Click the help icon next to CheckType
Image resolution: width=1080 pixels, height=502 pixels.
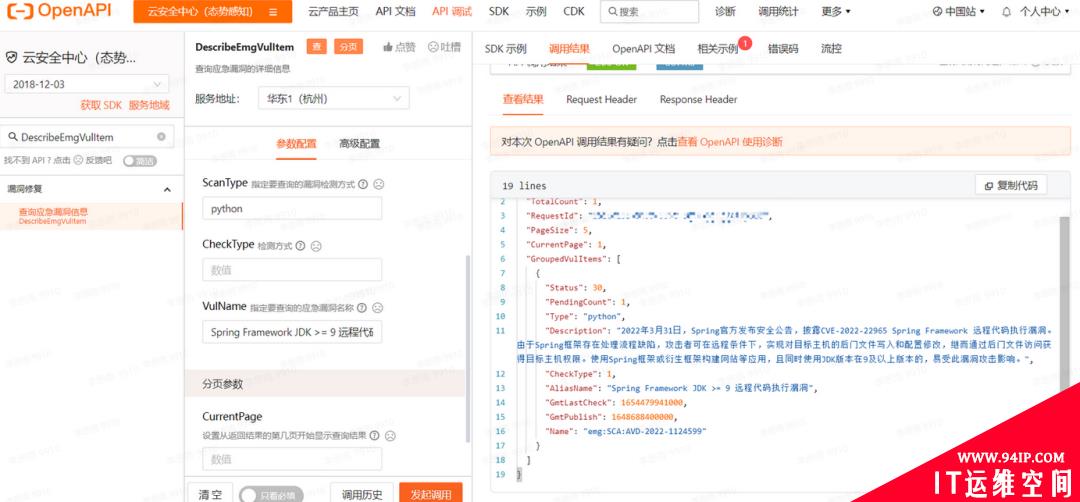coord(300,246)
